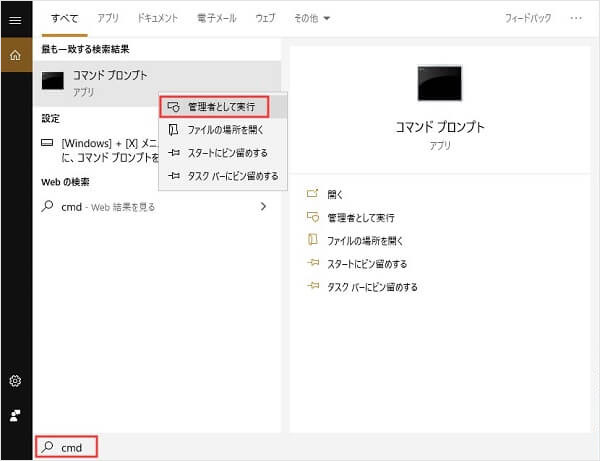Click タスク バーにピン留めする in the right pane
The width and height of the screenshot is (600, 461).
pos(372,287)
